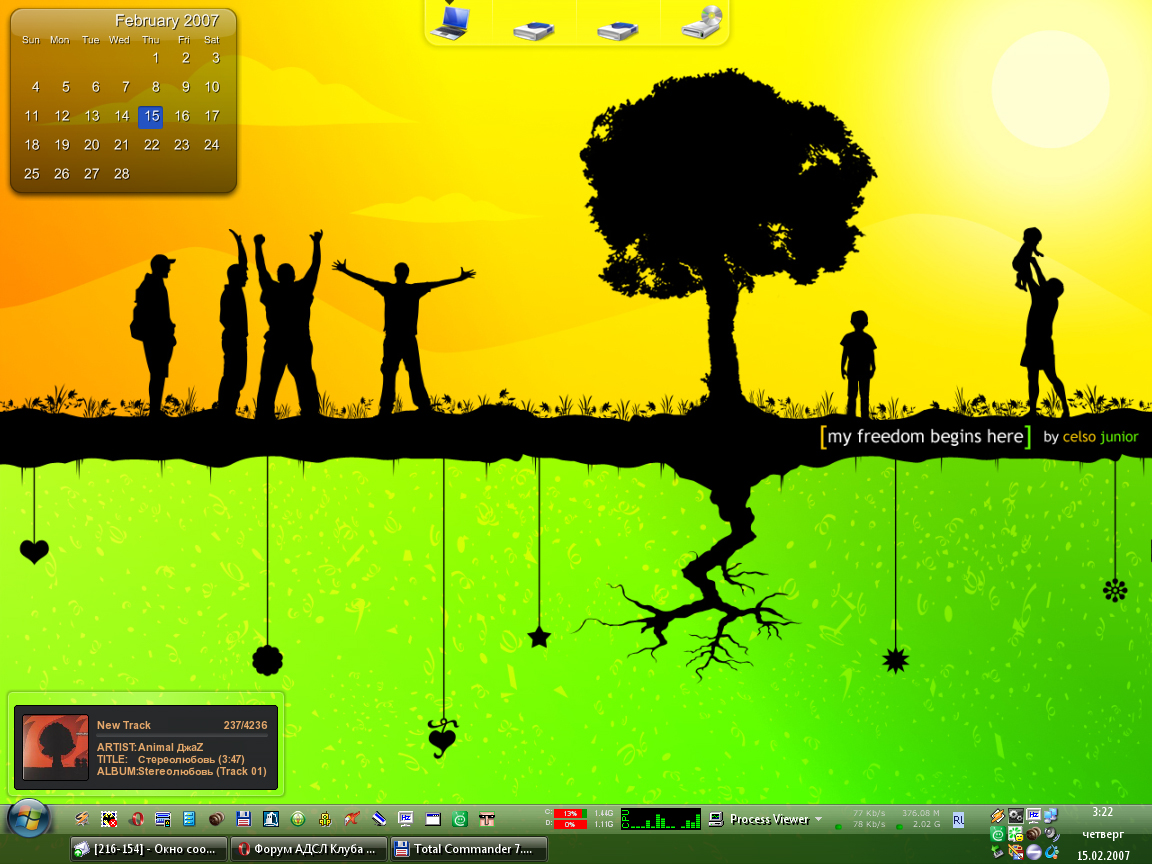Screen dimensions: 1152x864
Task: Click the tray Hz monitor icon
Action: pos(1033,816)
